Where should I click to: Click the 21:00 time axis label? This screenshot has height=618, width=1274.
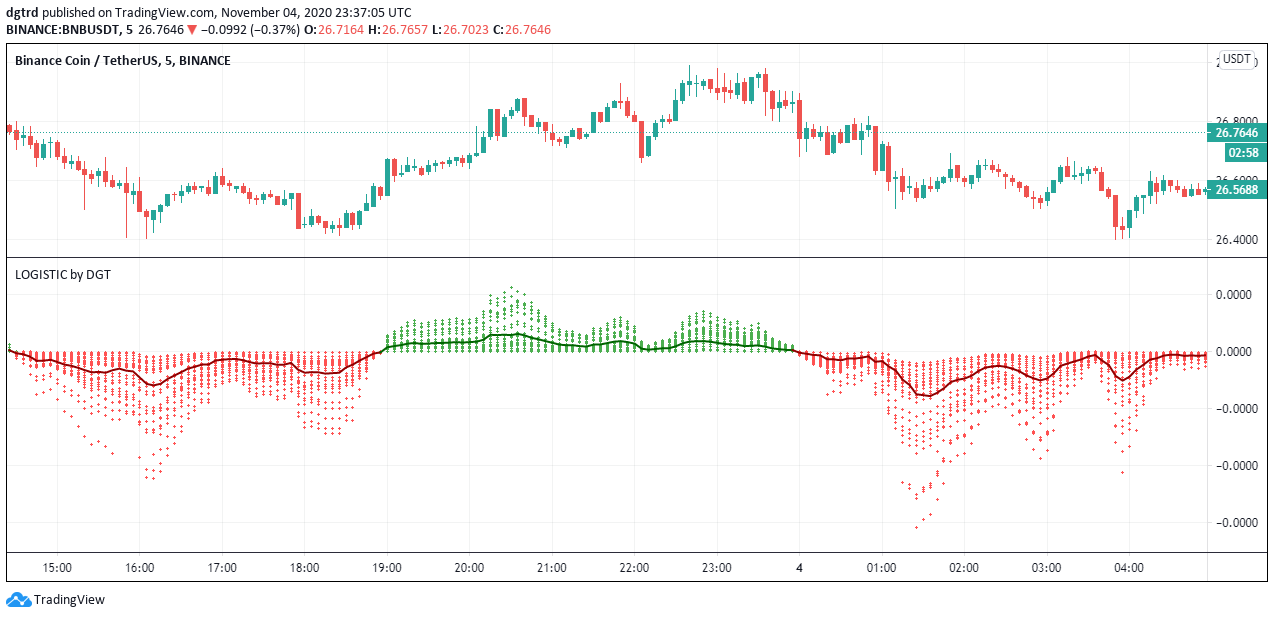tap(552, 568)
